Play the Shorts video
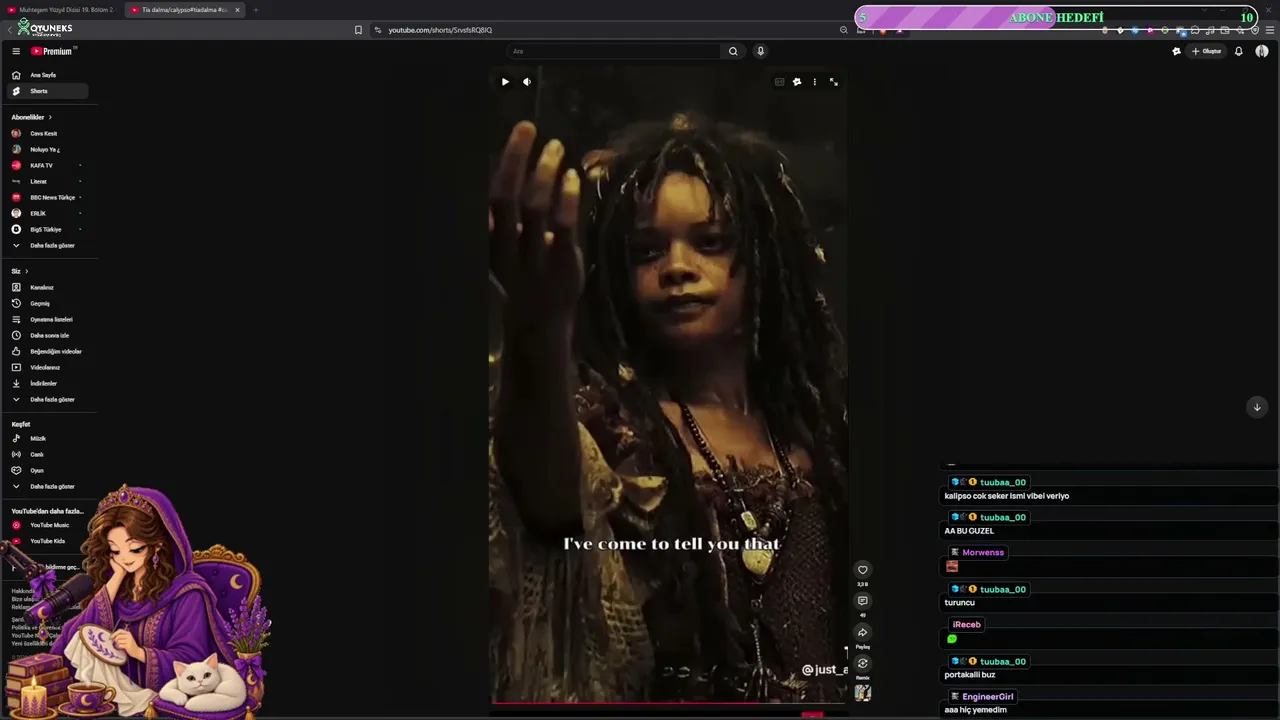The width and height of the screenshot is (1280, 720). click(505, 82)
